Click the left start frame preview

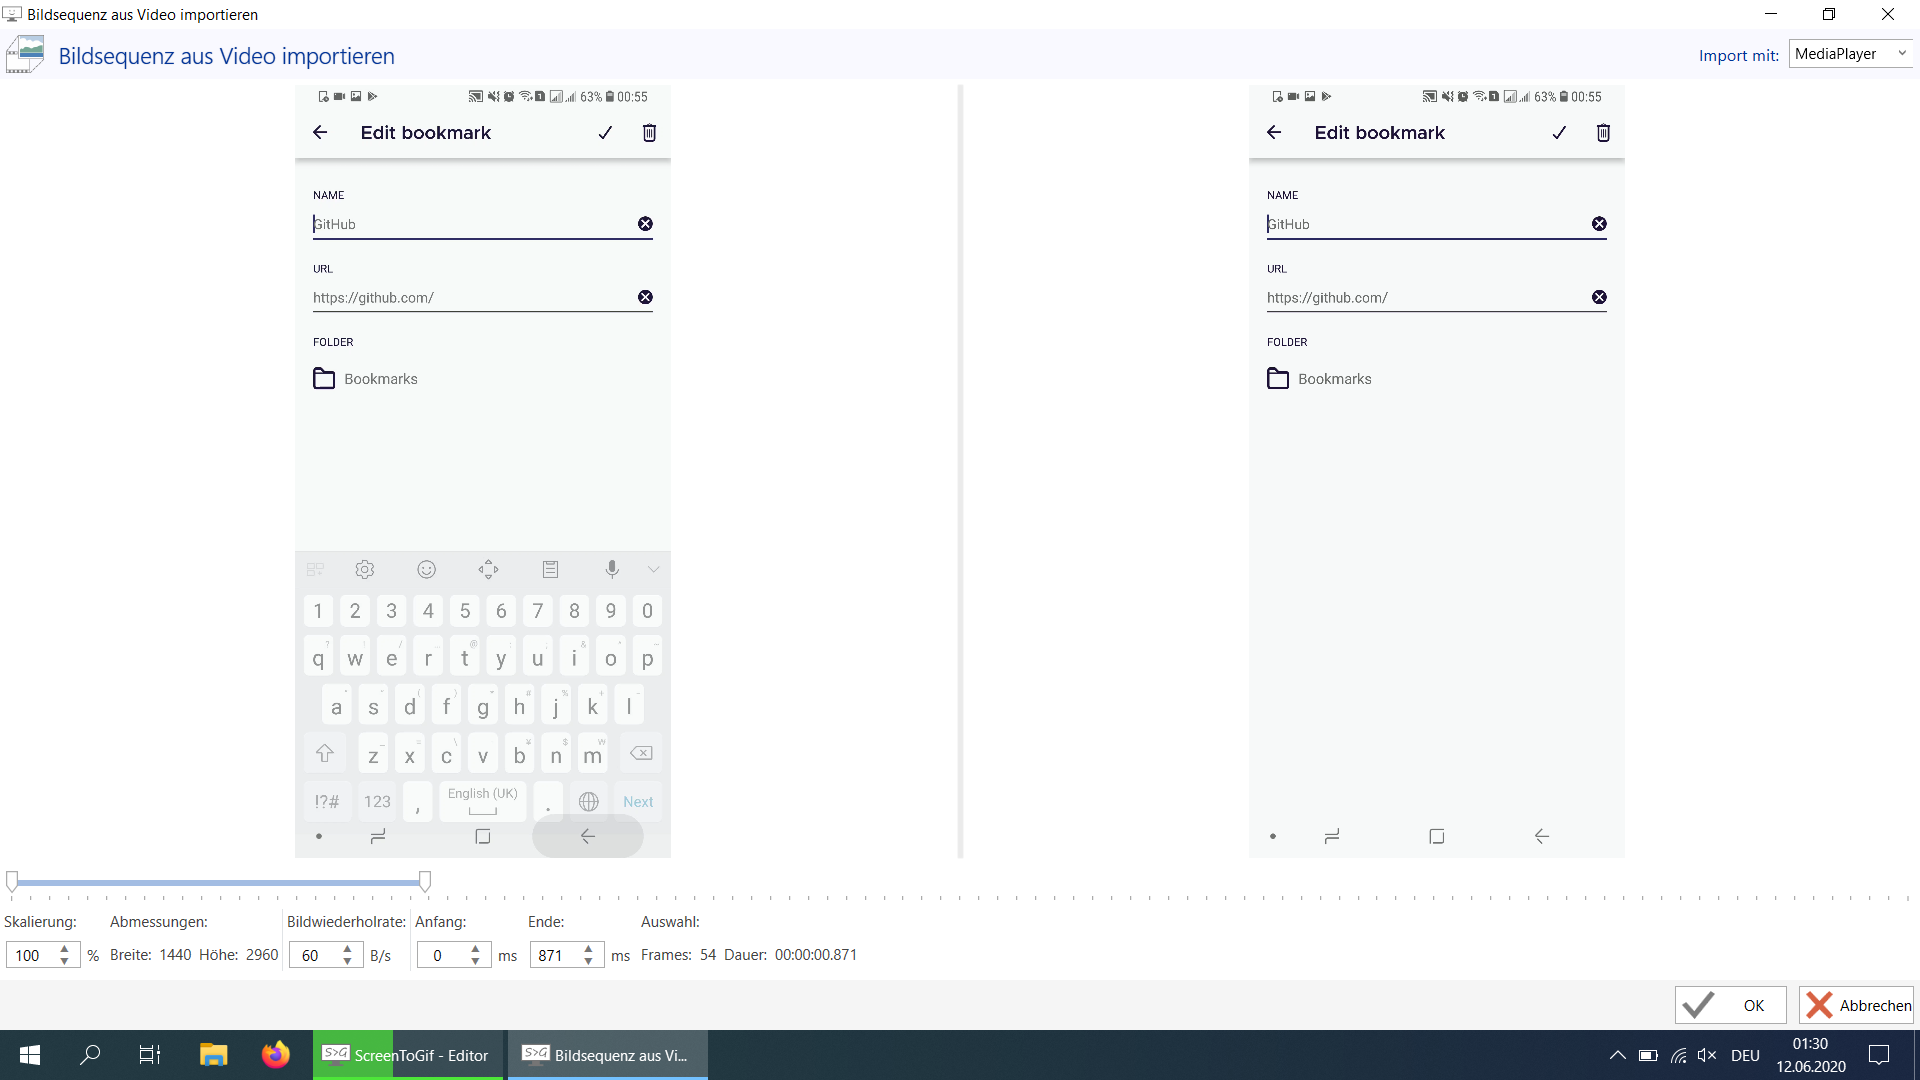(x=482, y=471)
